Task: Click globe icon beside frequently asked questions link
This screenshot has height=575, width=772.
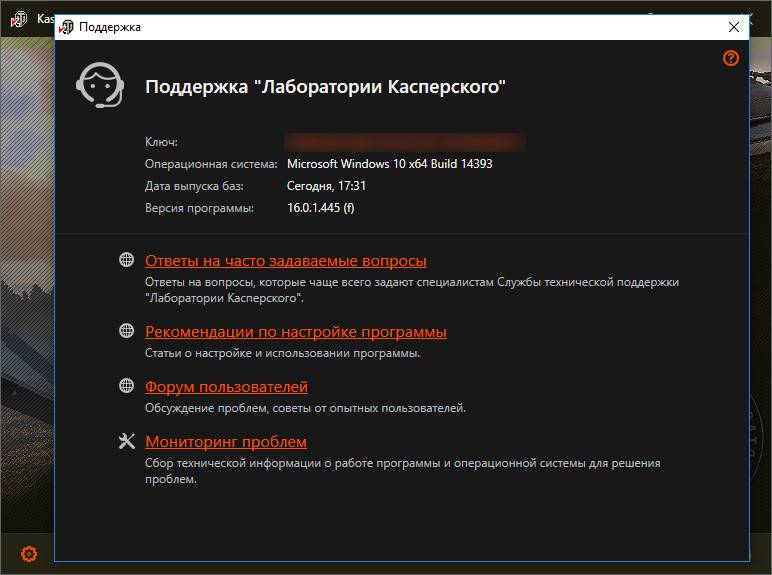Action: [x=127, y=259]
